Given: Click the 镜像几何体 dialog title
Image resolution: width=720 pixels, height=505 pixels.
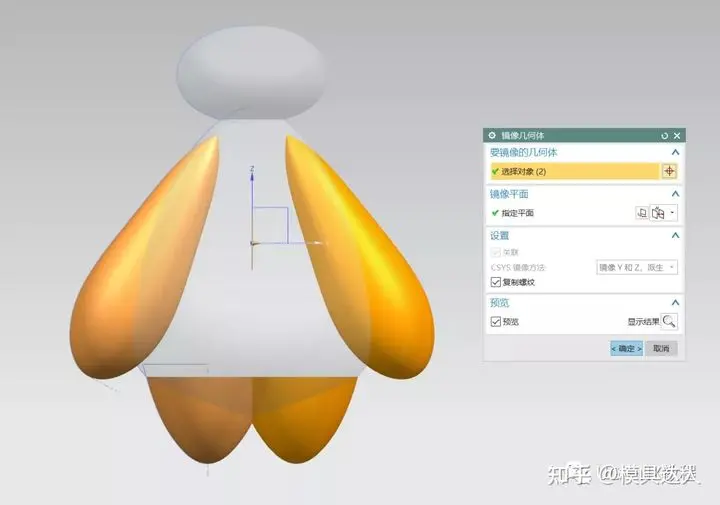Looking at the screenshot, I should (523, 136).
